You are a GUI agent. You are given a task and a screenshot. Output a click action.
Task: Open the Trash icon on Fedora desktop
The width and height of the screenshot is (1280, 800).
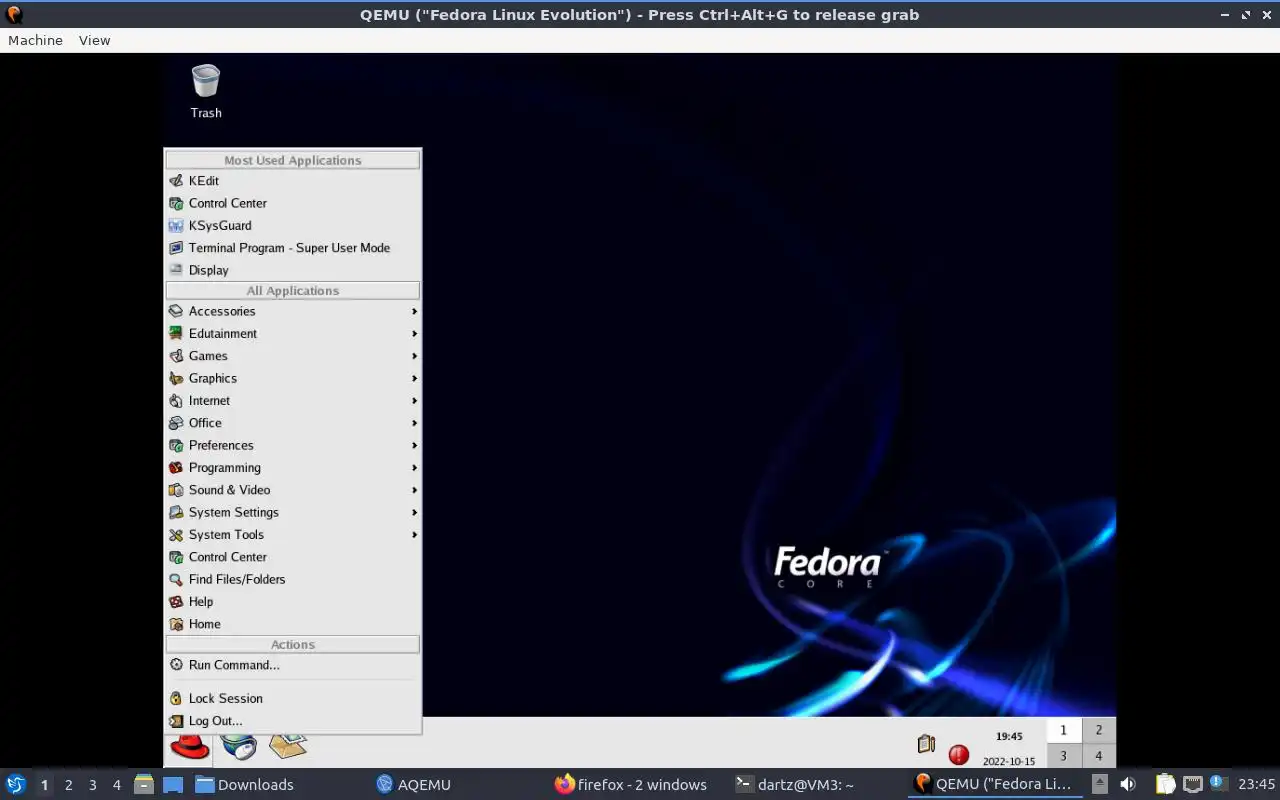206,91
